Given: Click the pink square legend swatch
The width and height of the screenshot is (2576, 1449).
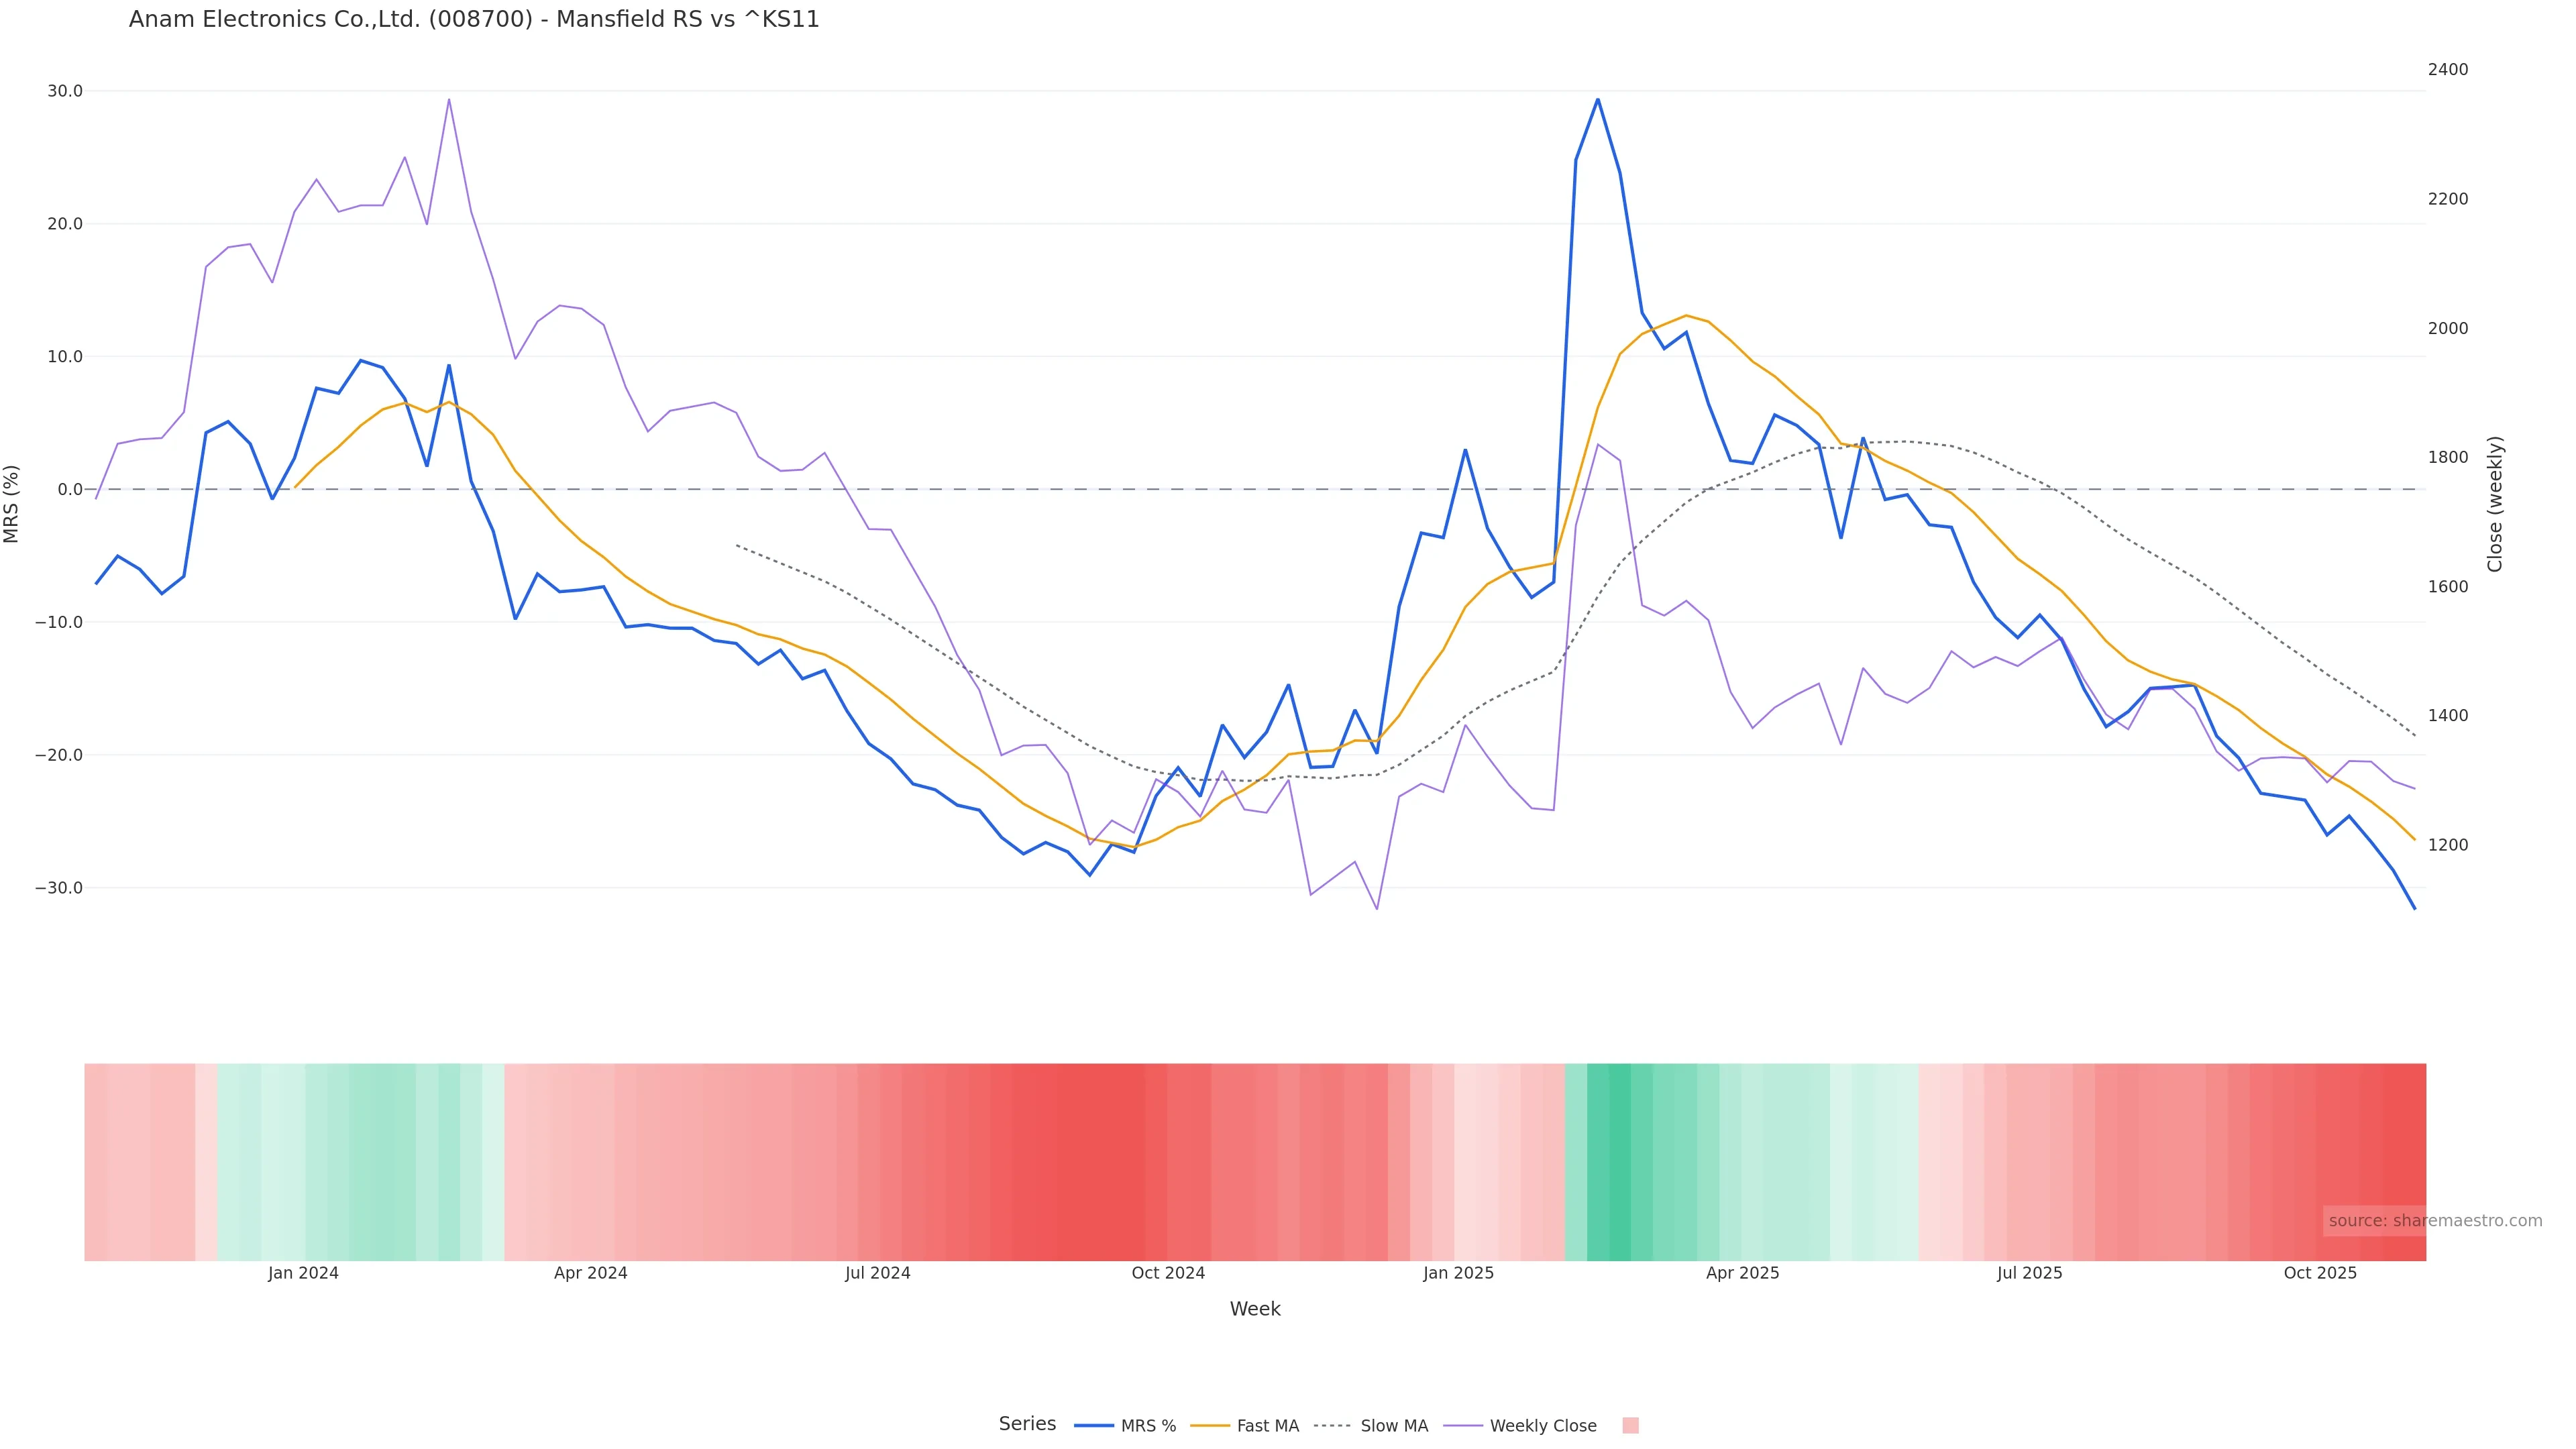Looking at the screenshot, I should click(1630, 1426).
